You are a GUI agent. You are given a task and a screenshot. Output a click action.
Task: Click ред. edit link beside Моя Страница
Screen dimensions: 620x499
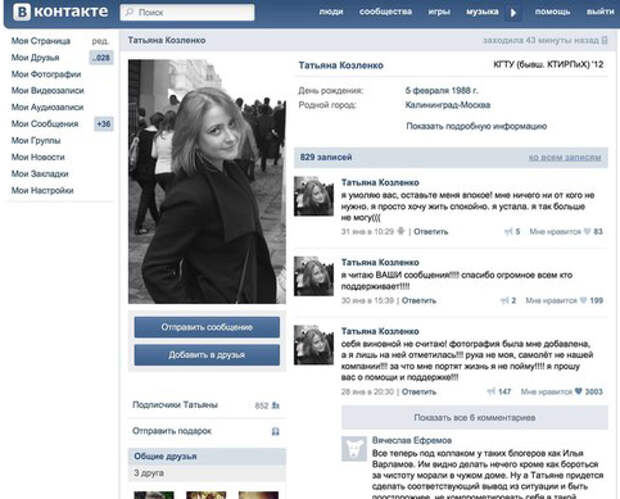100,41
